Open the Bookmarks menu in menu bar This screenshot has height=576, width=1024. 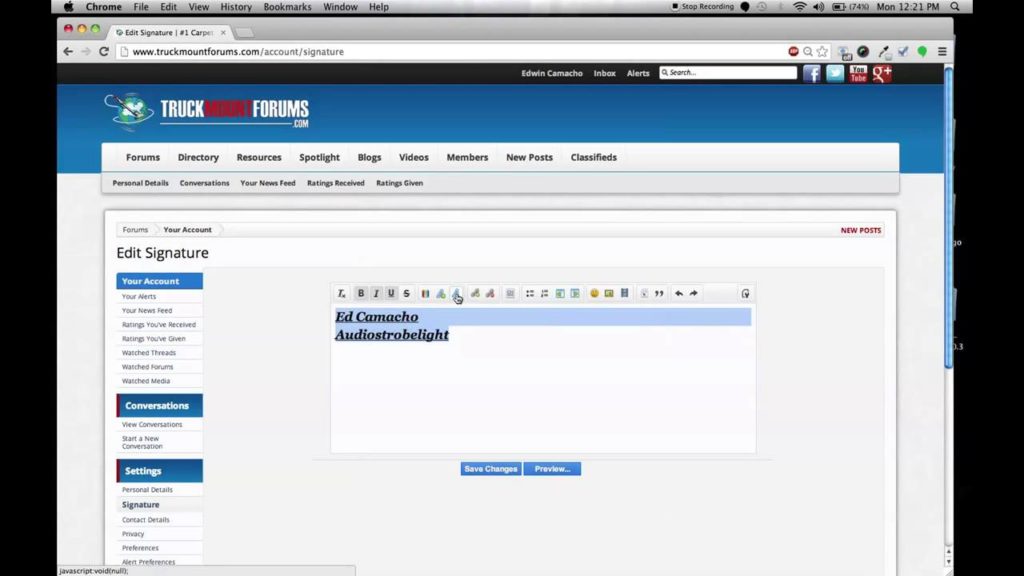[287, 7]
